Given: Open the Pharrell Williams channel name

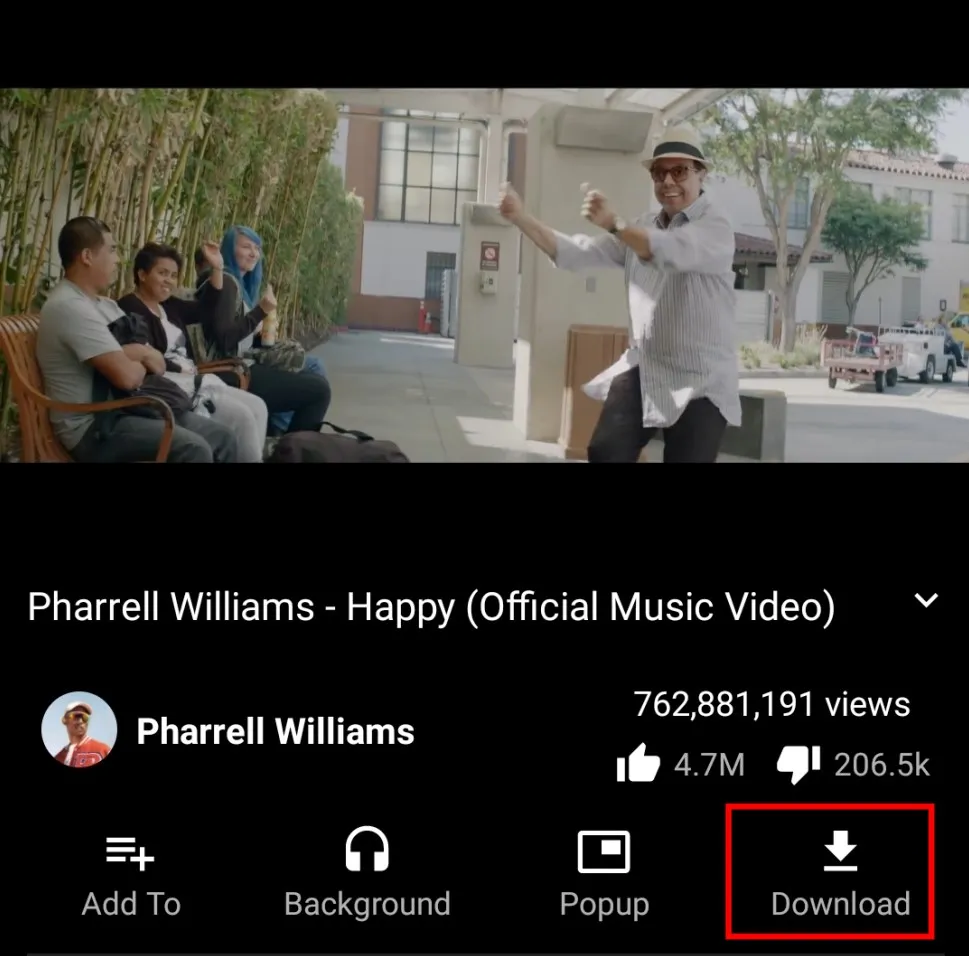Looking at the screenshot, I should point(276,732).
